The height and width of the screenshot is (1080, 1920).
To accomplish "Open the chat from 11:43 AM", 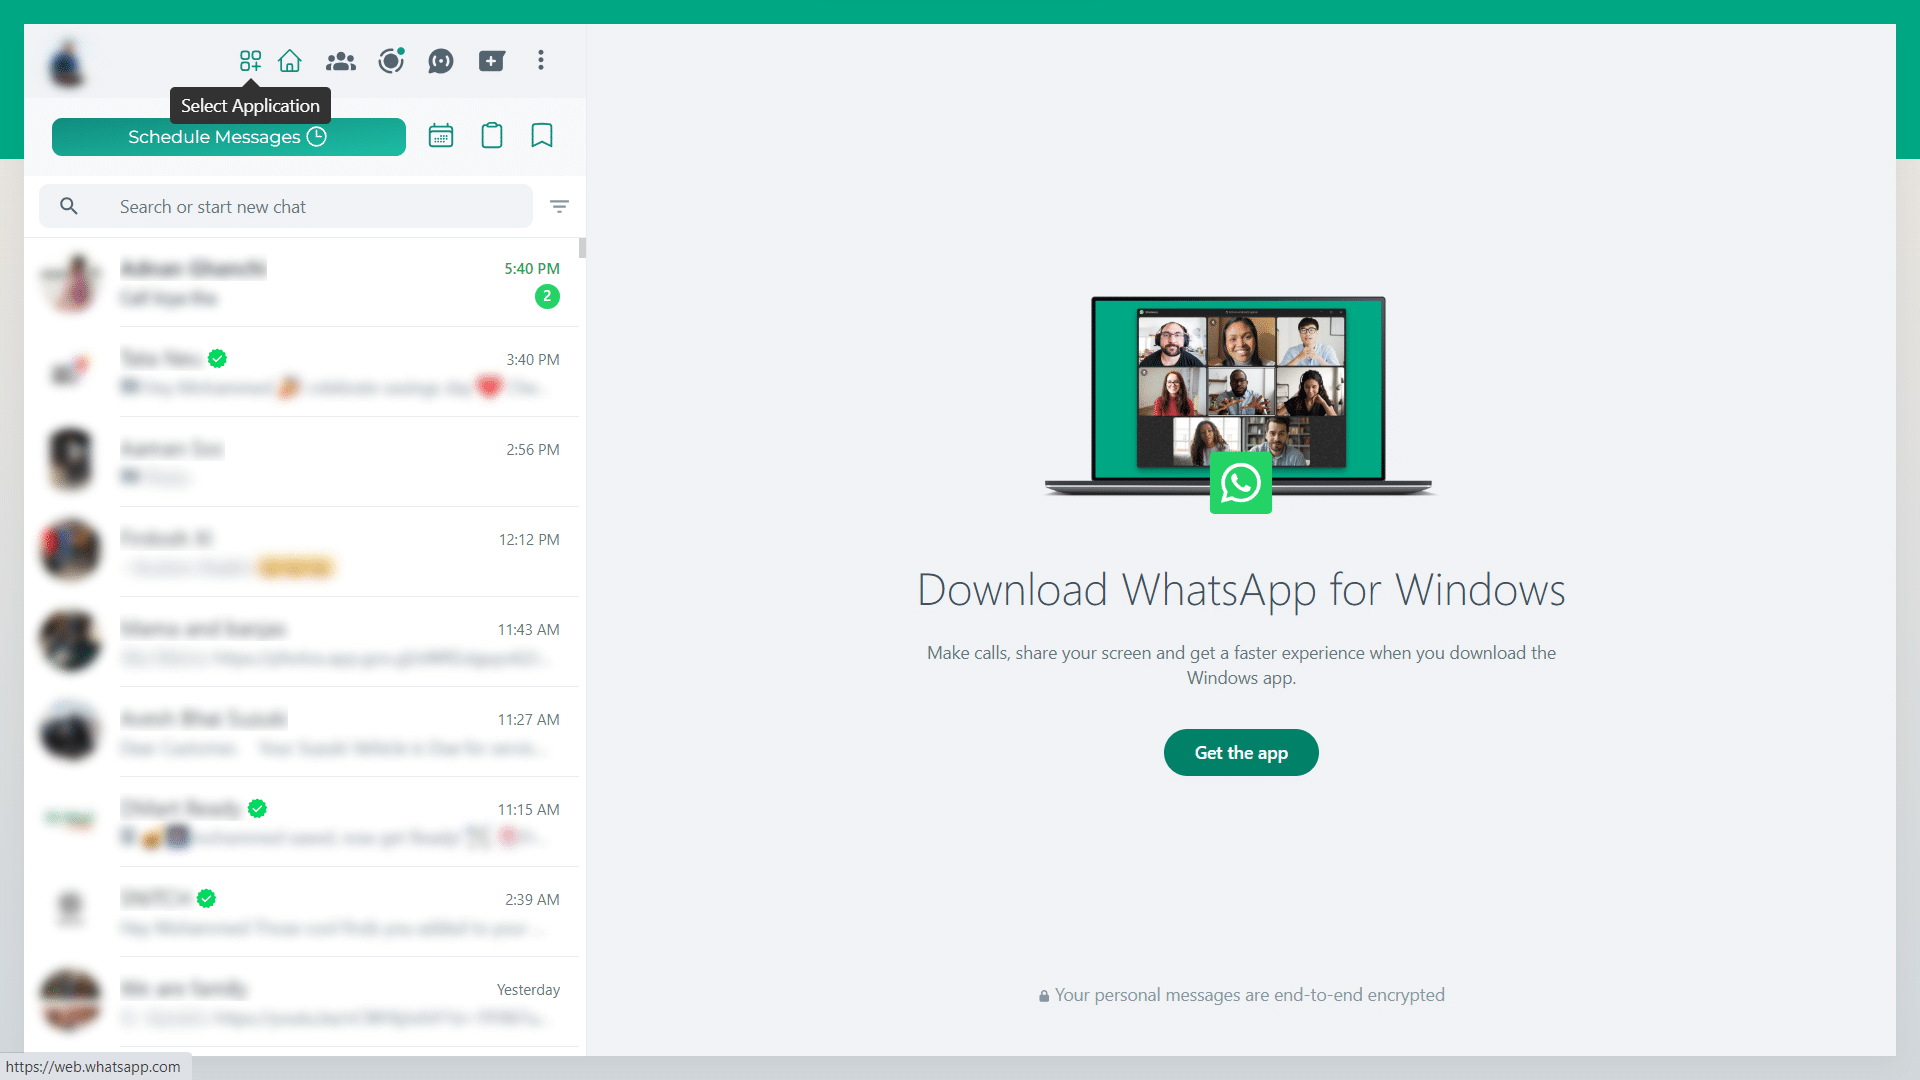I will (x=302, y=642).
